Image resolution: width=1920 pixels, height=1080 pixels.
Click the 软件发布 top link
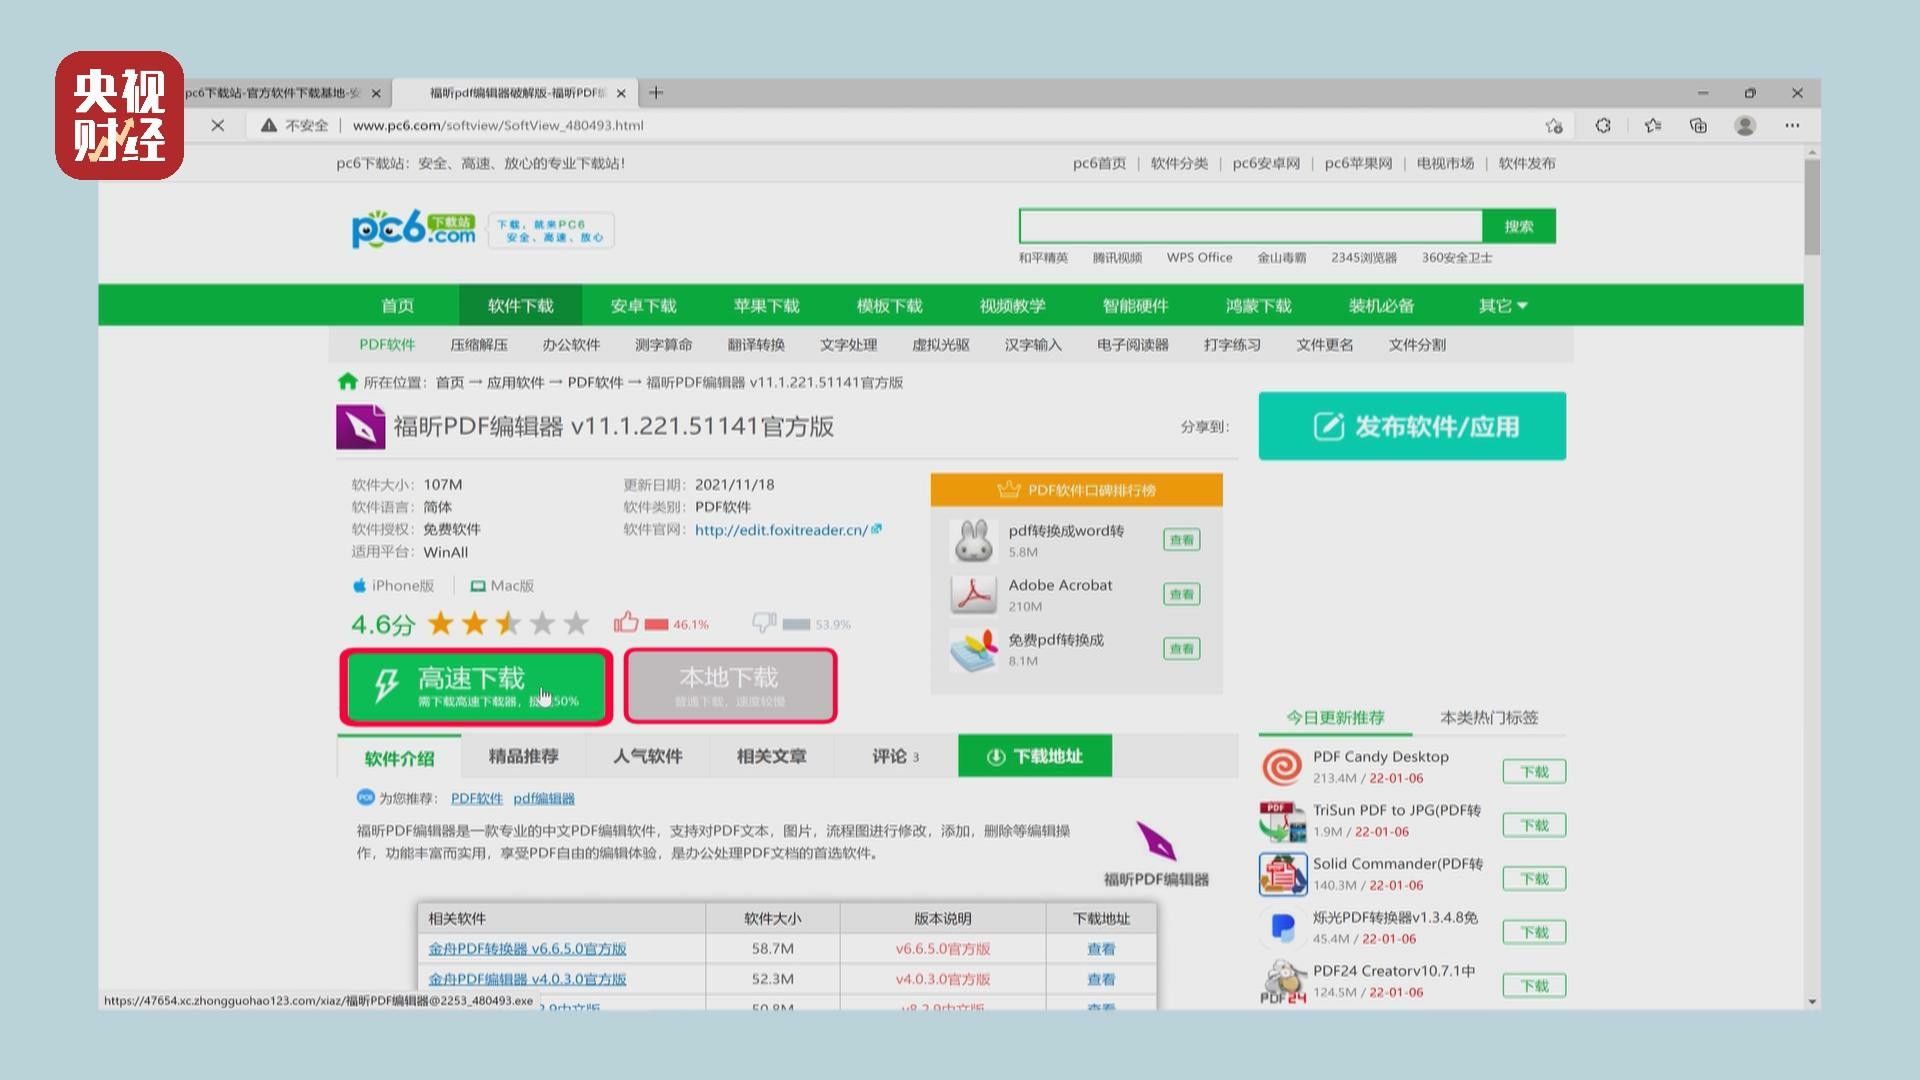1527,163
